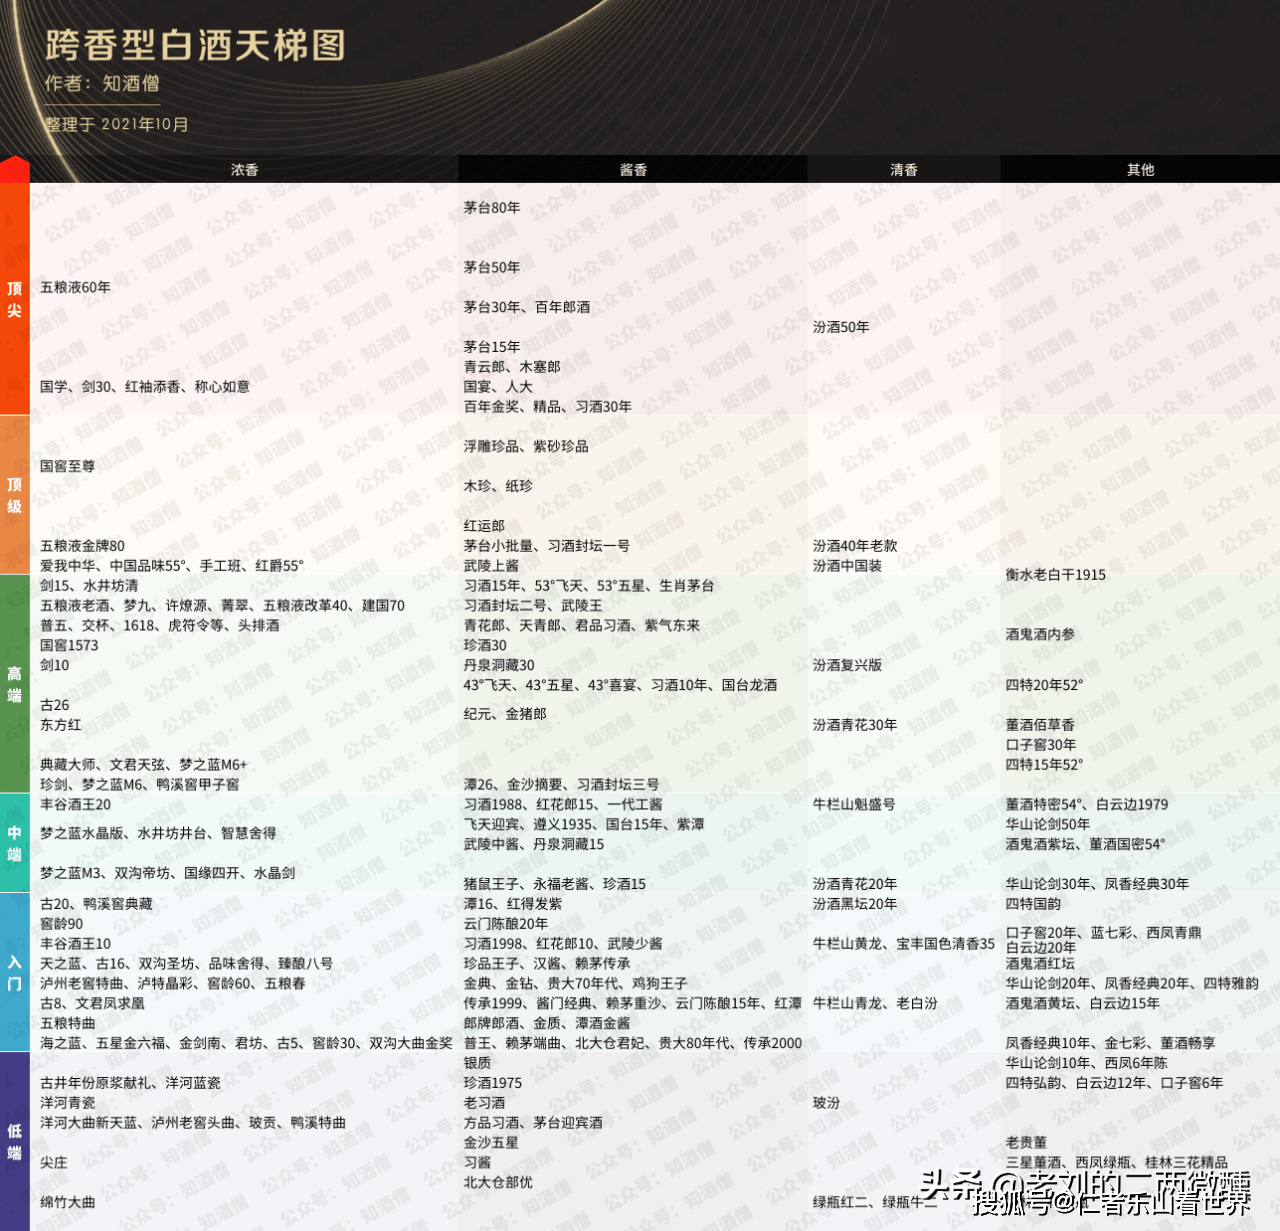
Task: Click the entry 丰谷酒王20
Action: coord(76,804)
